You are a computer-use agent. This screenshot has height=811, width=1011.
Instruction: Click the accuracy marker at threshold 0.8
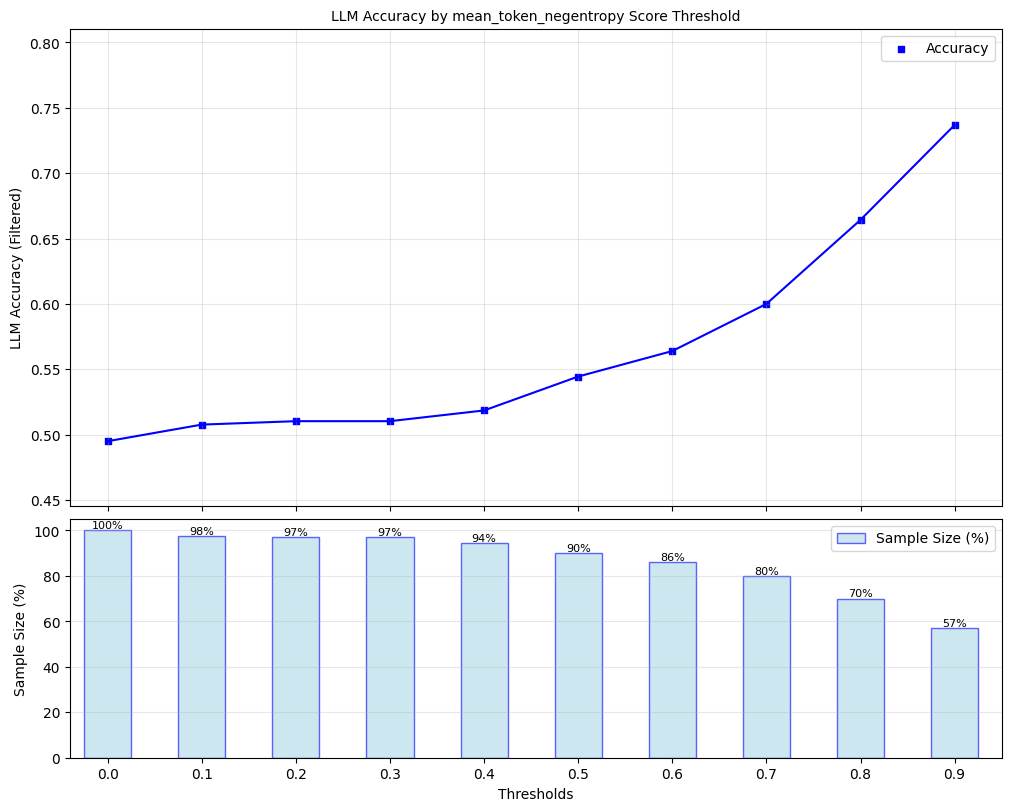pyautogui.click(x=861, y=220)
